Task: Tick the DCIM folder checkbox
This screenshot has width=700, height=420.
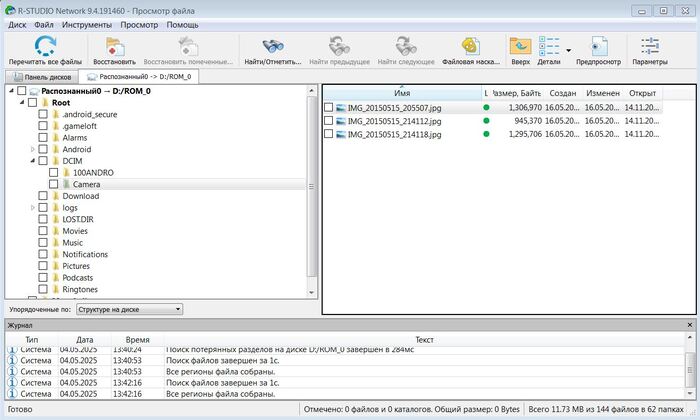Action: [x=43, y=161]
